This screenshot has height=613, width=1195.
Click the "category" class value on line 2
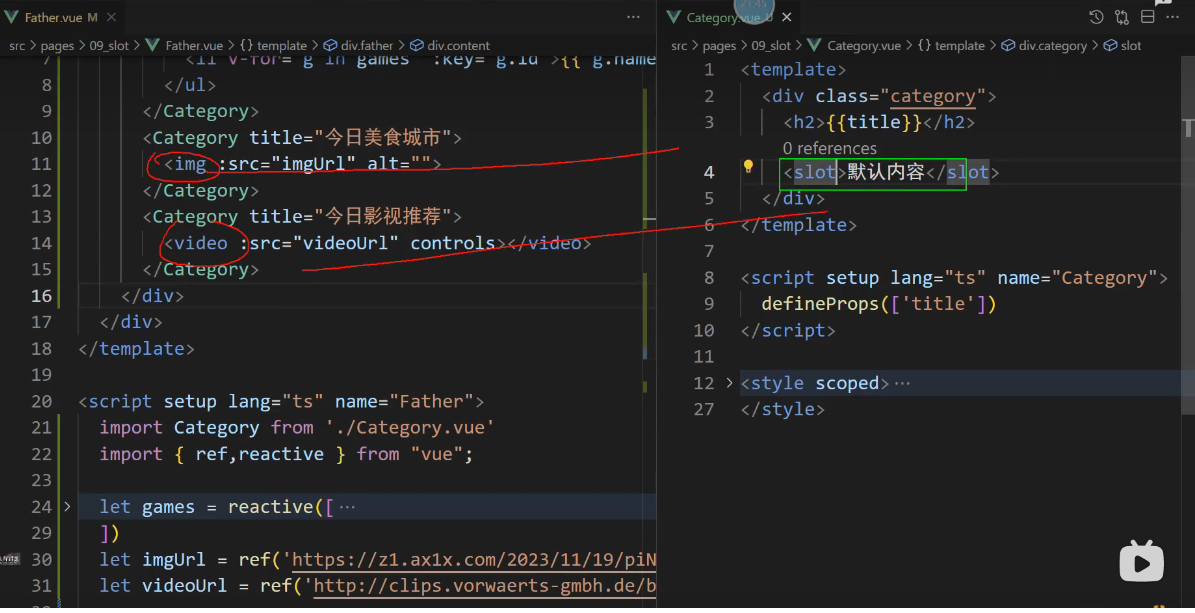[933, 96]
